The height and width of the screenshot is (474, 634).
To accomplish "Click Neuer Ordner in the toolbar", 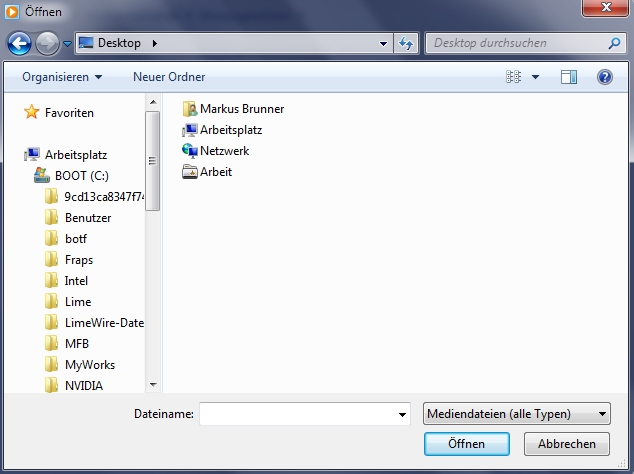I will [x=169, y=77].
